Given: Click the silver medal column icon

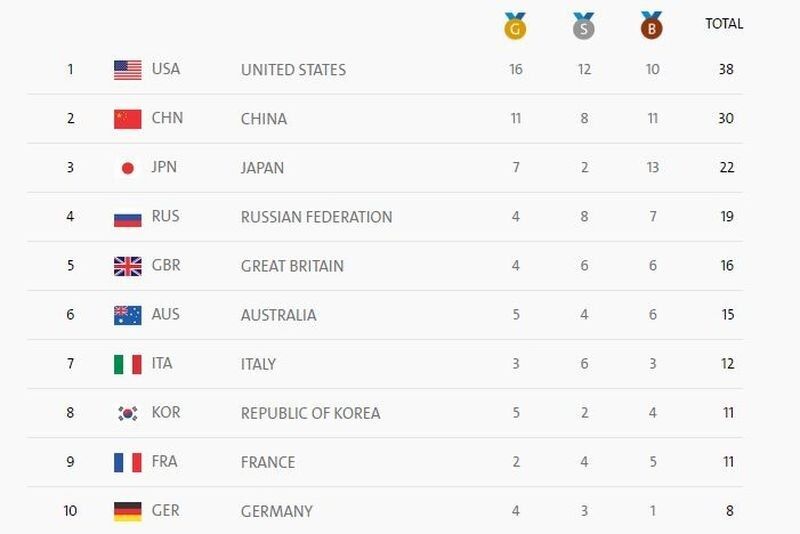Looking at the screenshot, I should point(584,25).
